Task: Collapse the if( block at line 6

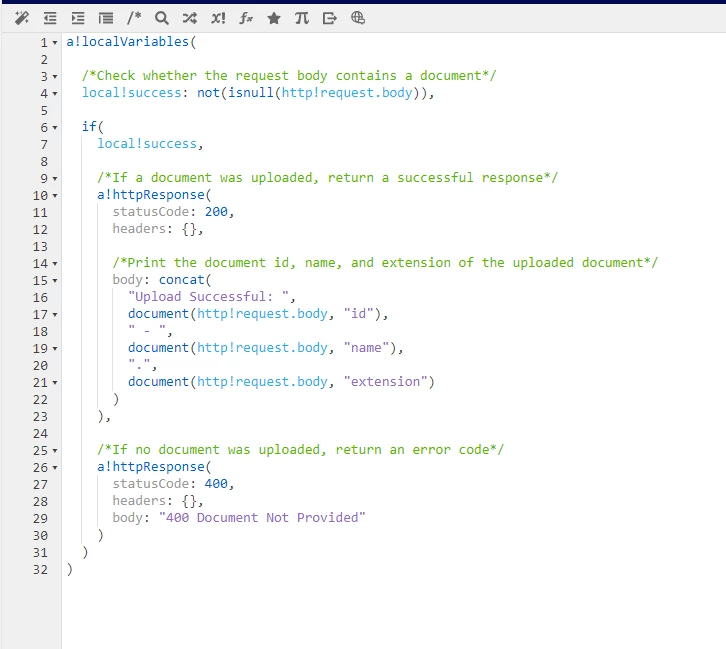Action: [x=55, y=127]
